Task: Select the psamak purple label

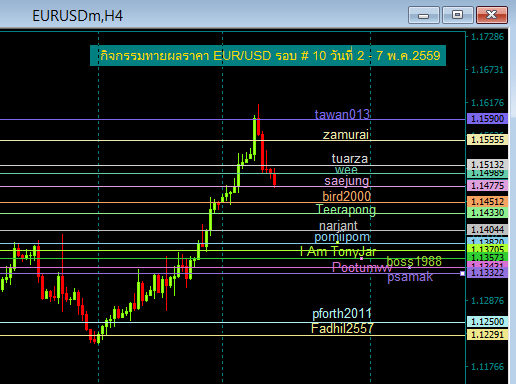Action: pyautogui.click(x=410, y=277)
